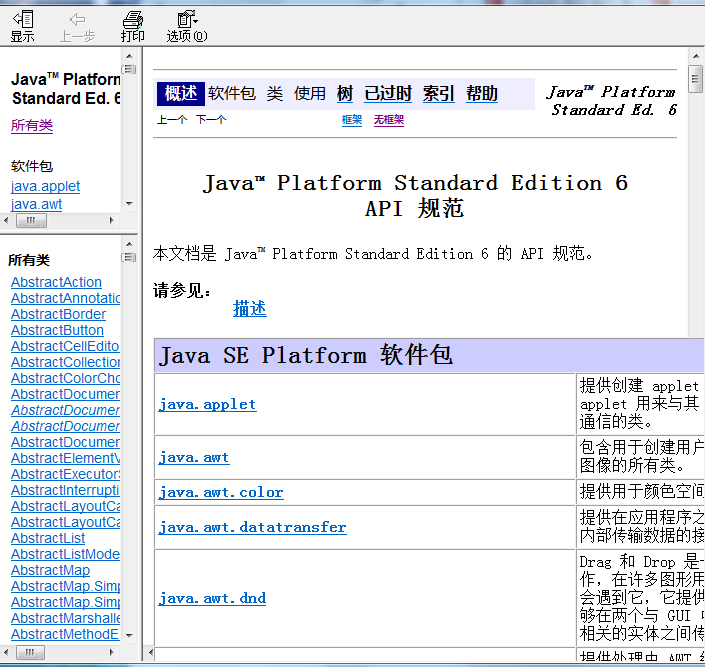705x667 pixels.
Task: Click the class list frame's scroll down arrow
Action: (x=129, y=636)
